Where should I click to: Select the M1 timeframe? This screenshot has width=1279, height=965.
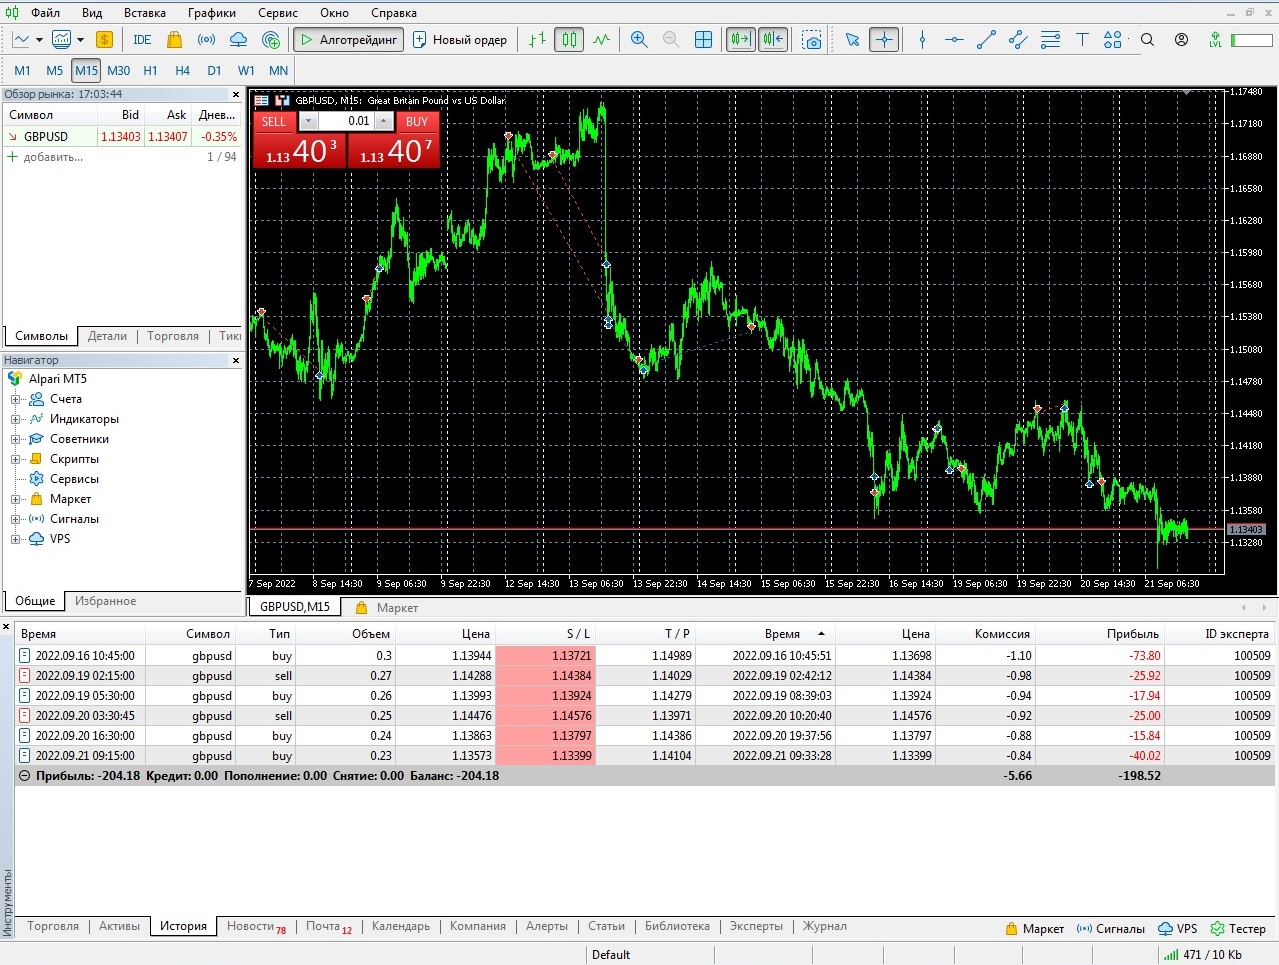pos(23,71)
